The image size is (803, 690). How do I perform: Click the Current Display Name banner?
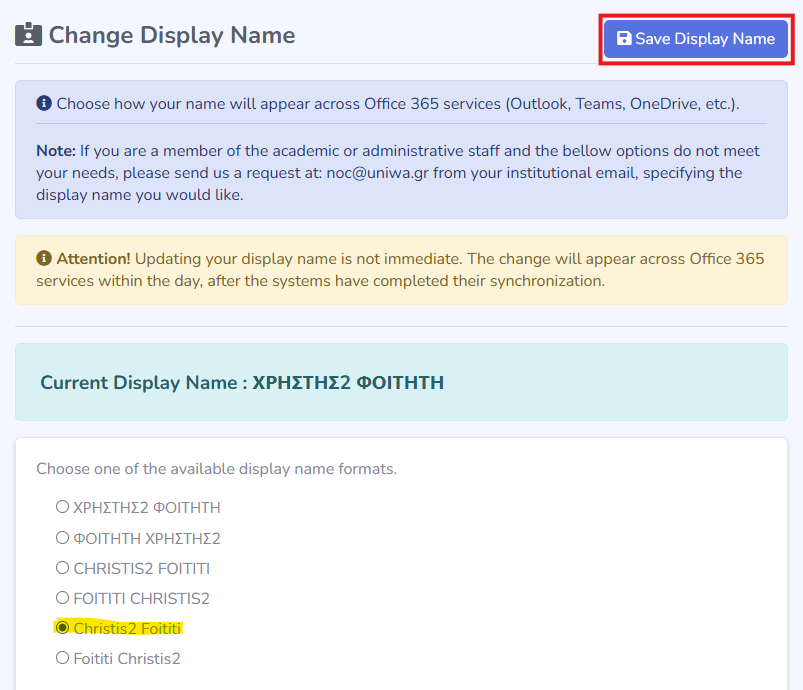tap(402, 382)
